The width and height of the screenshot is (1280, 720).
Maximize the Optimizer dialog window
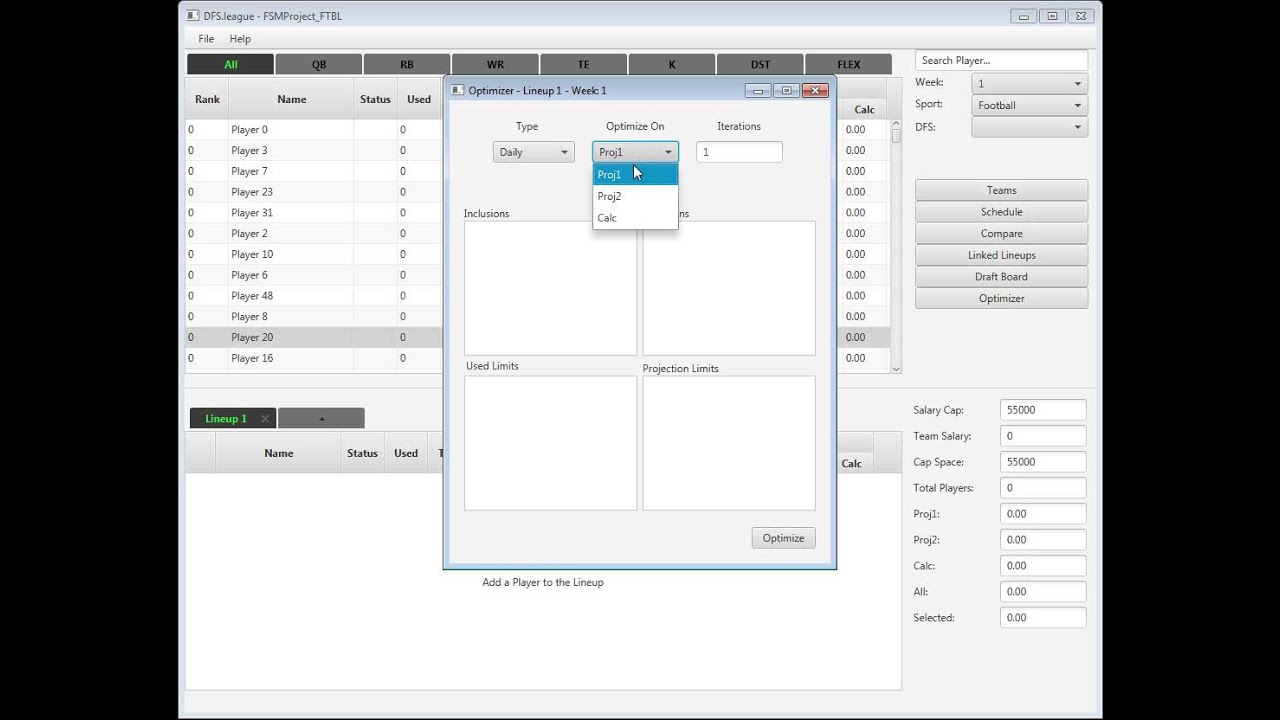786,90
